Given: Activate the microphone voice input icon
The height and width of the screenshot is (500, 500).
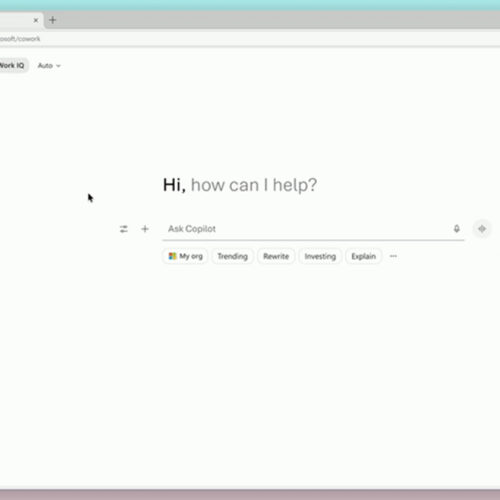Looking at the screenshot, I should 457,229.
